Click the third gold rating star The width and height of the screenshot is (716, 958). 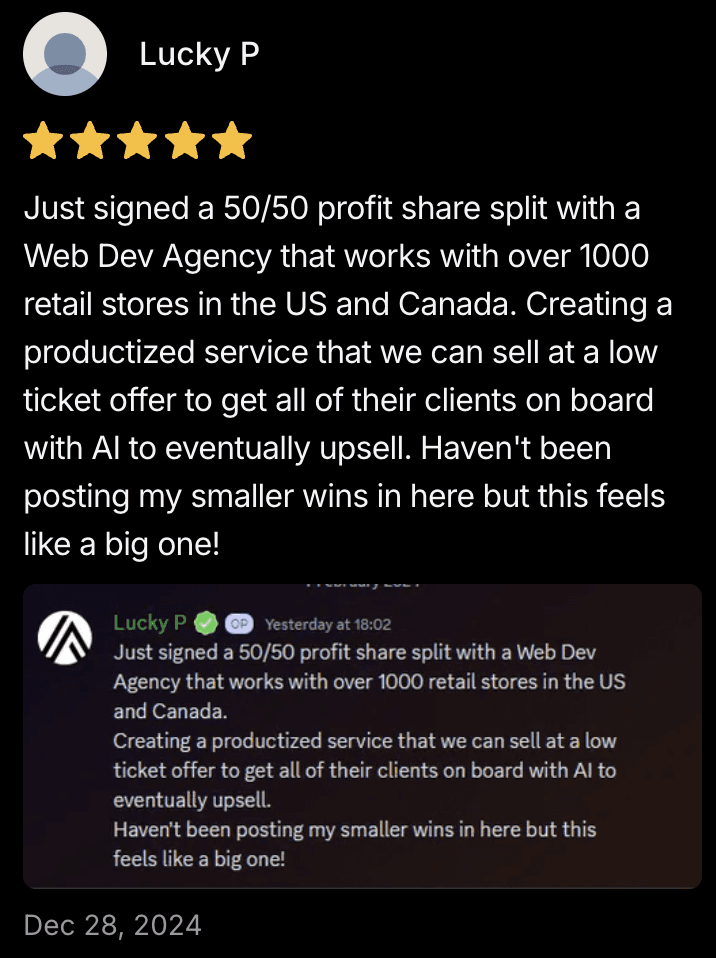(137, 140)
